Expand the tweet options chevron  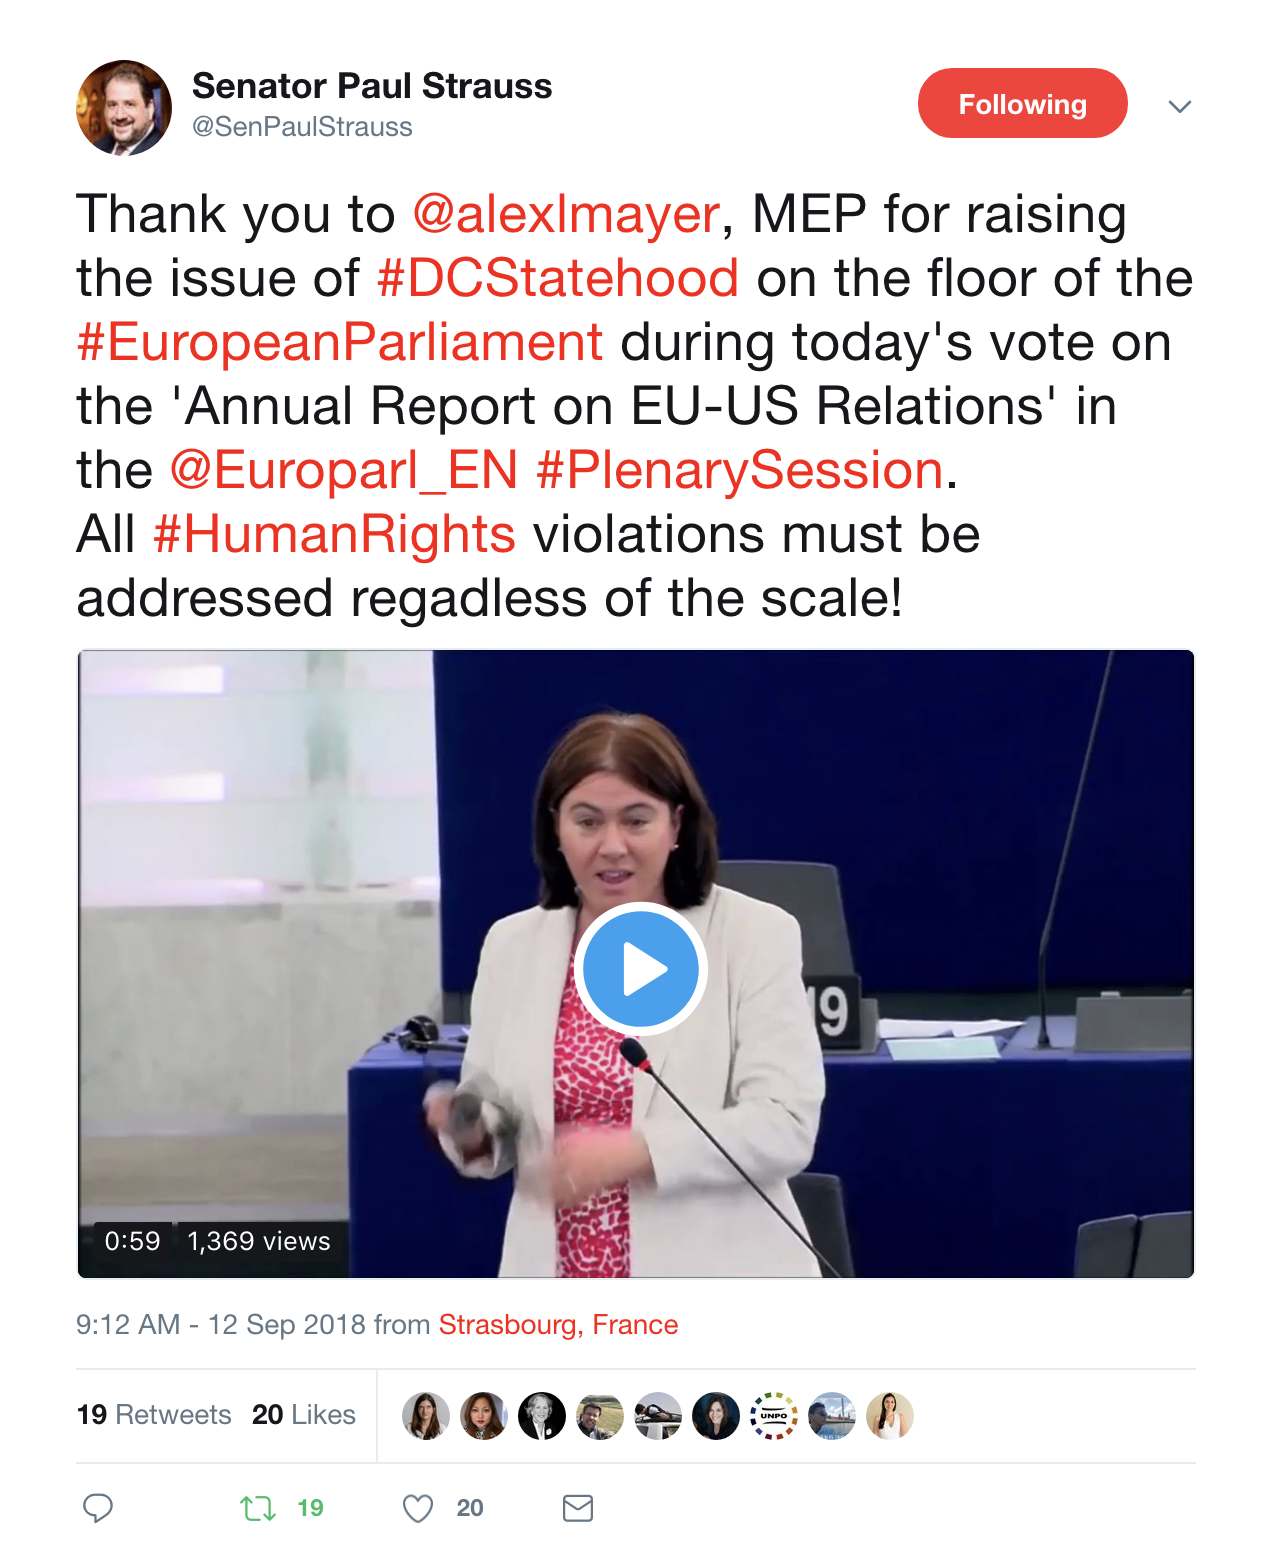[1180, 106]
